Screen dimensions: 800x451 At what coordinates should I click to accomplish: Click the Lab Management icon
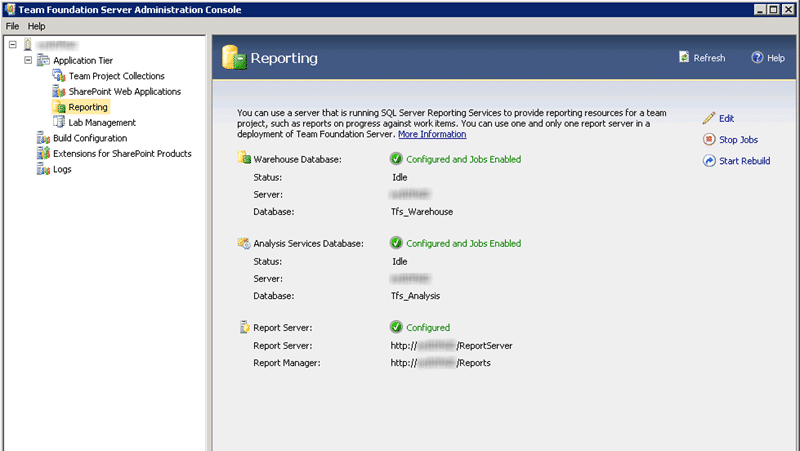coord(59,122)
